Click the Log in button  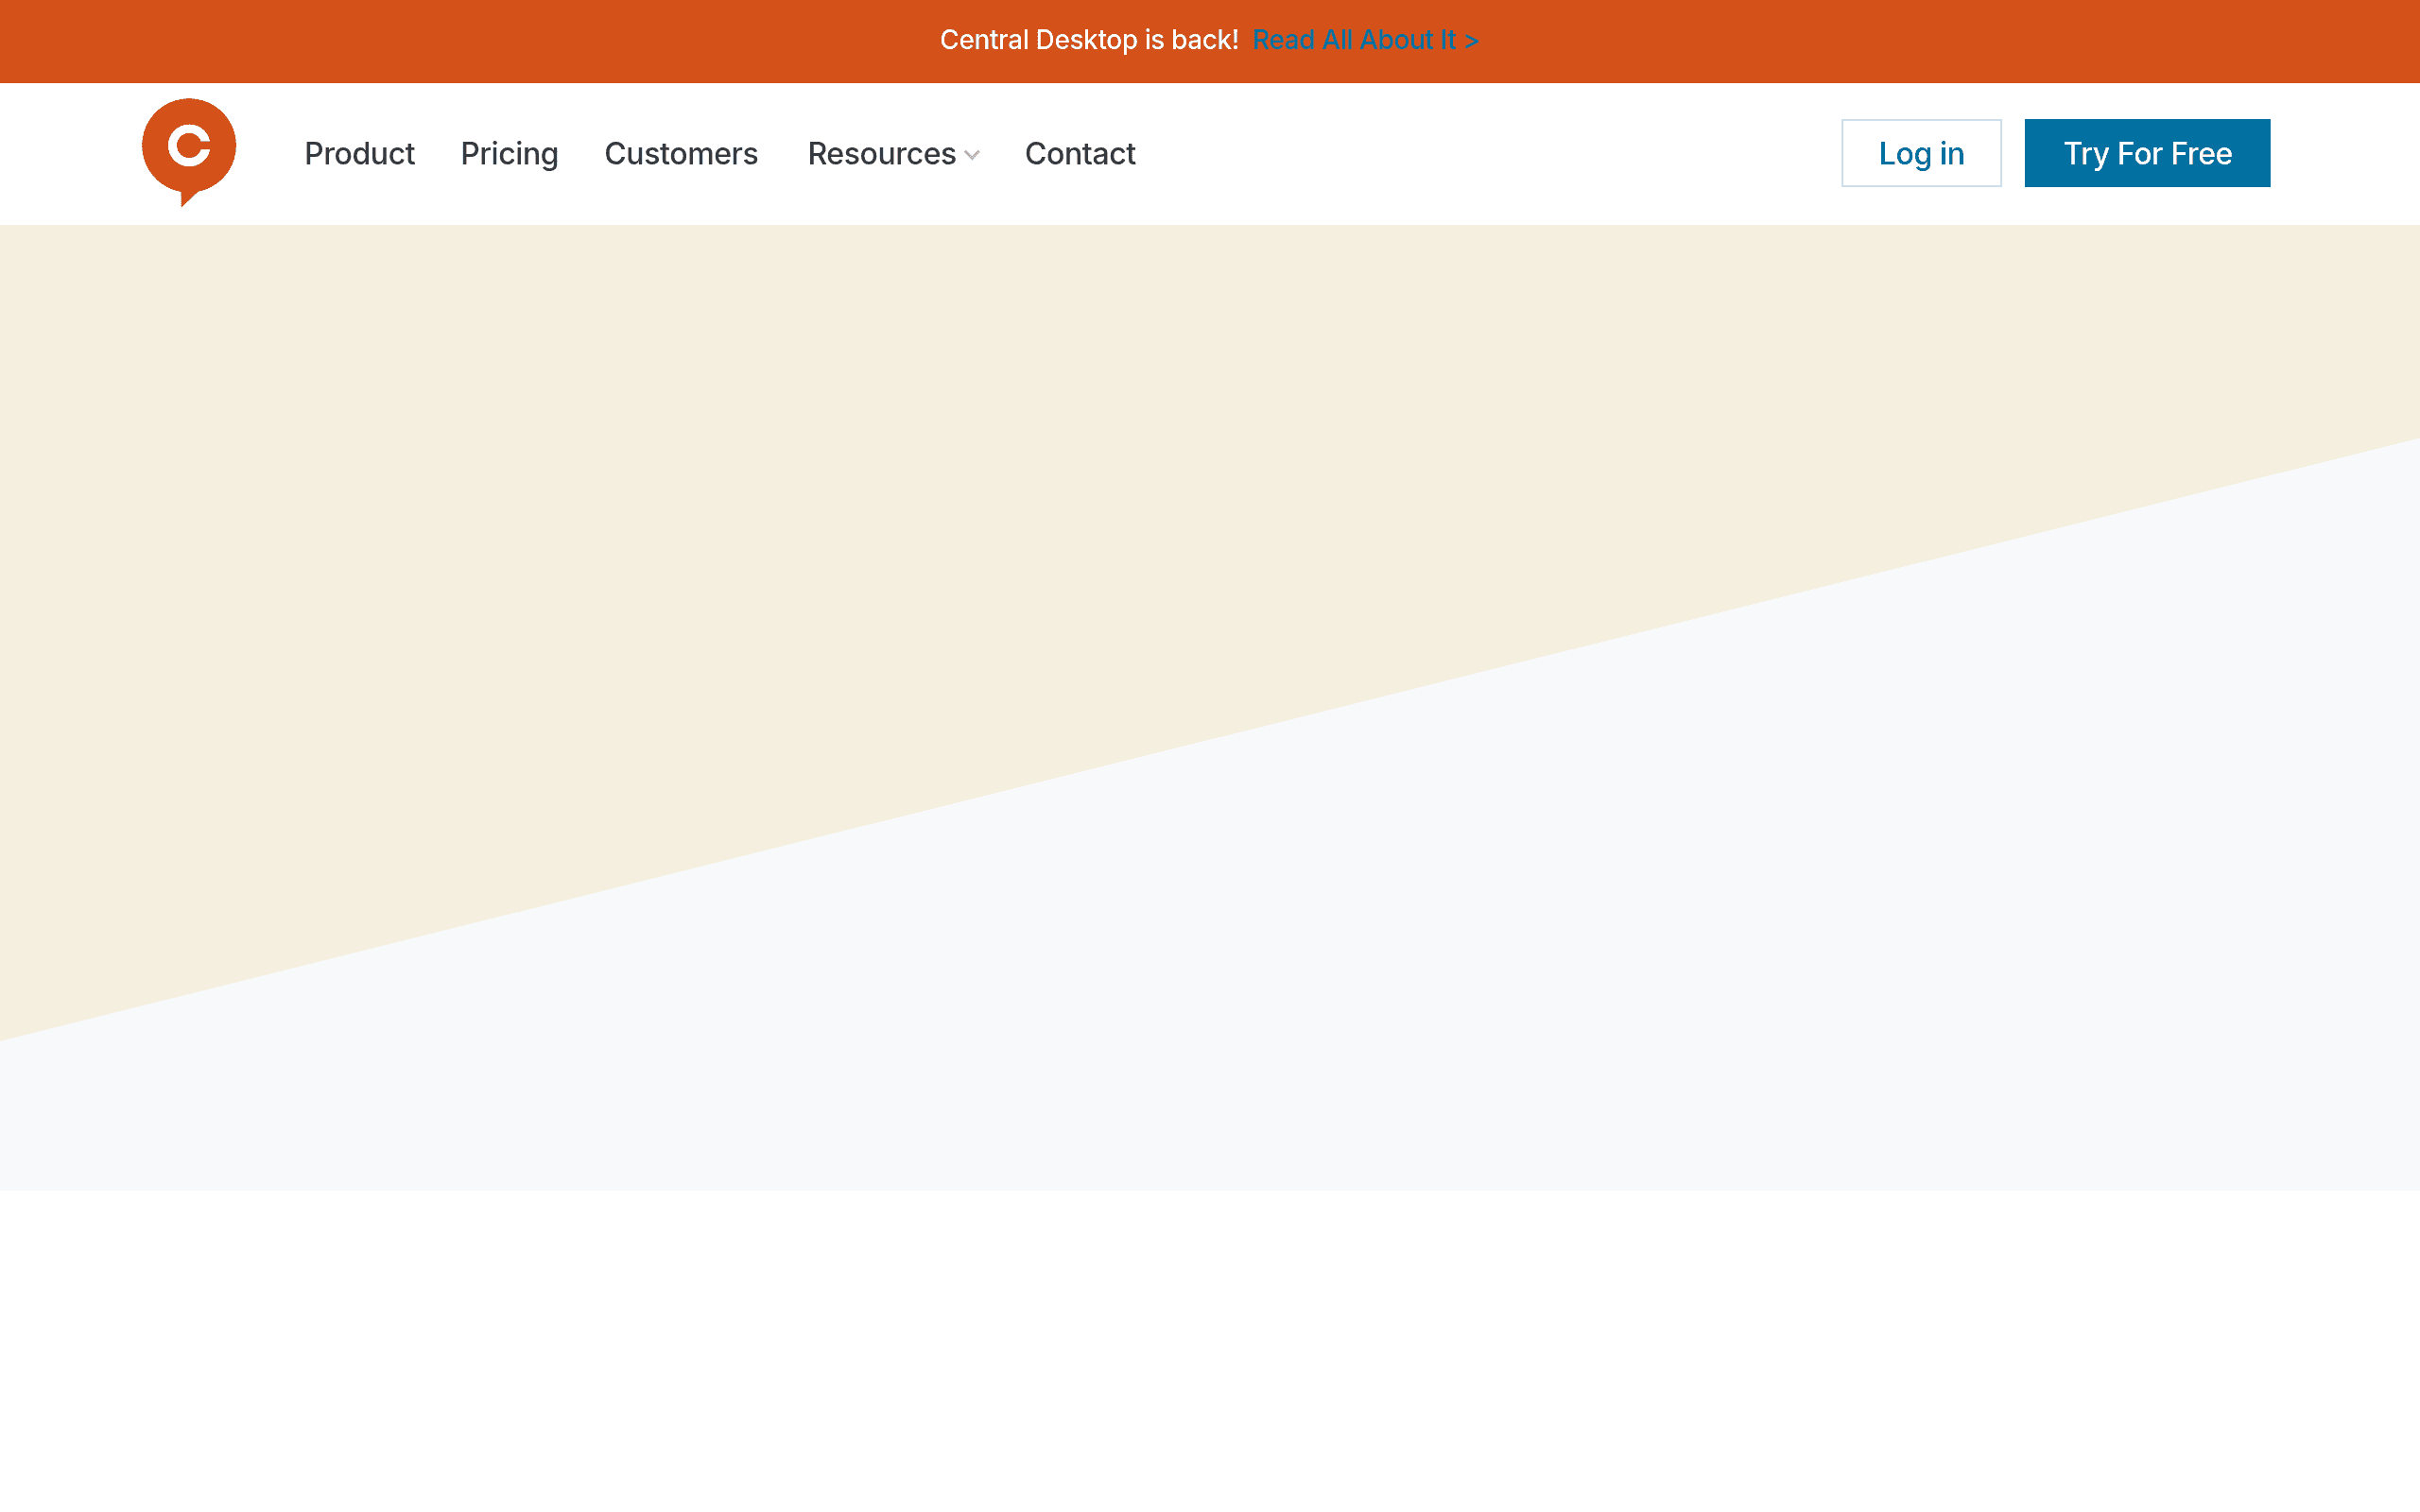(1921, 153)
